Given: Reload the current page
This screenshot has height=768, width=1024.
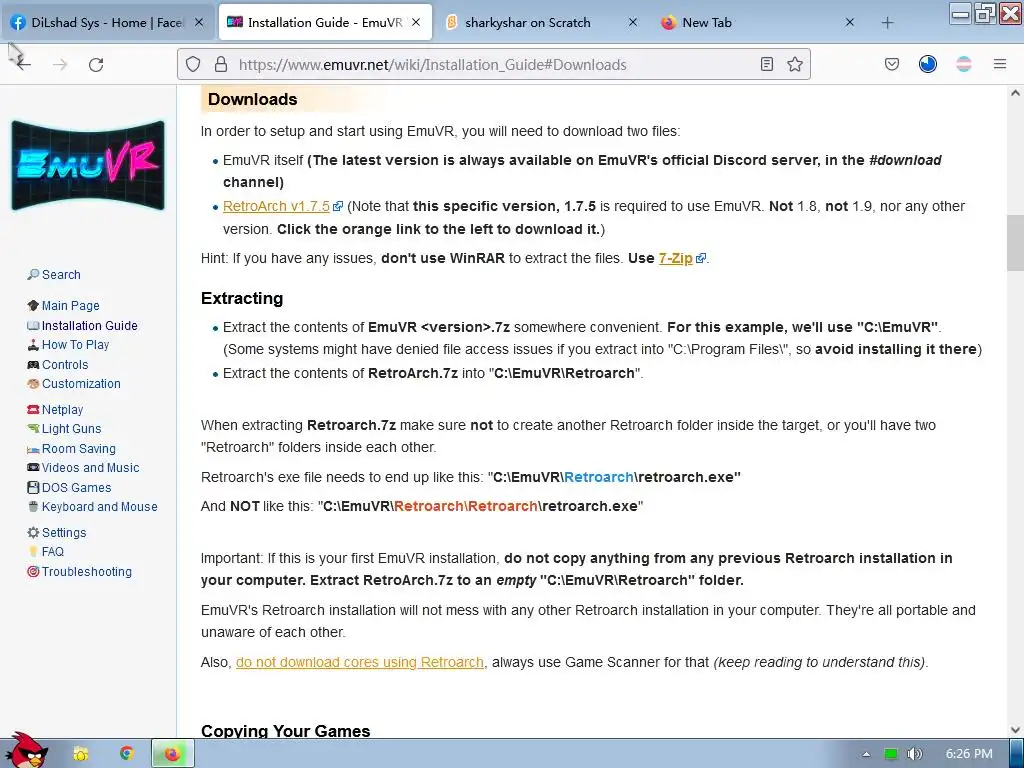Looking at the screenshot, I should pyautogui.click(x=96, y=64).
